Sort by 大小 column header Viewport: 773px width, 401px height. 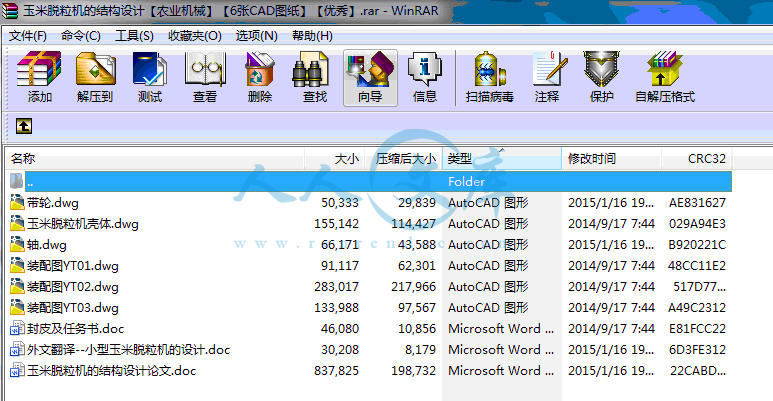(x=335, y=158)
